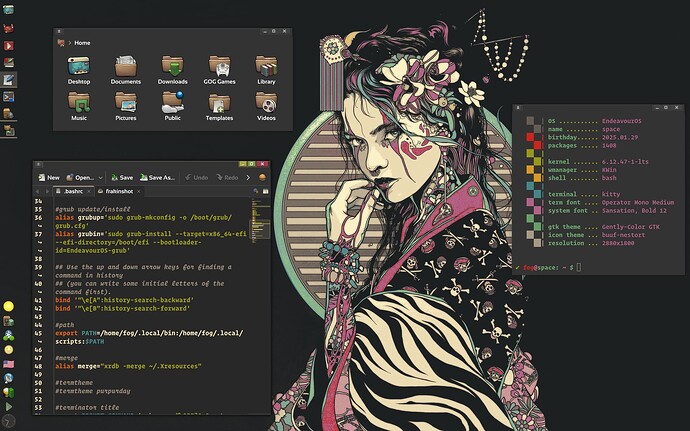
Task: Launch the red play-button media app in panel
Action: [8, 46]
